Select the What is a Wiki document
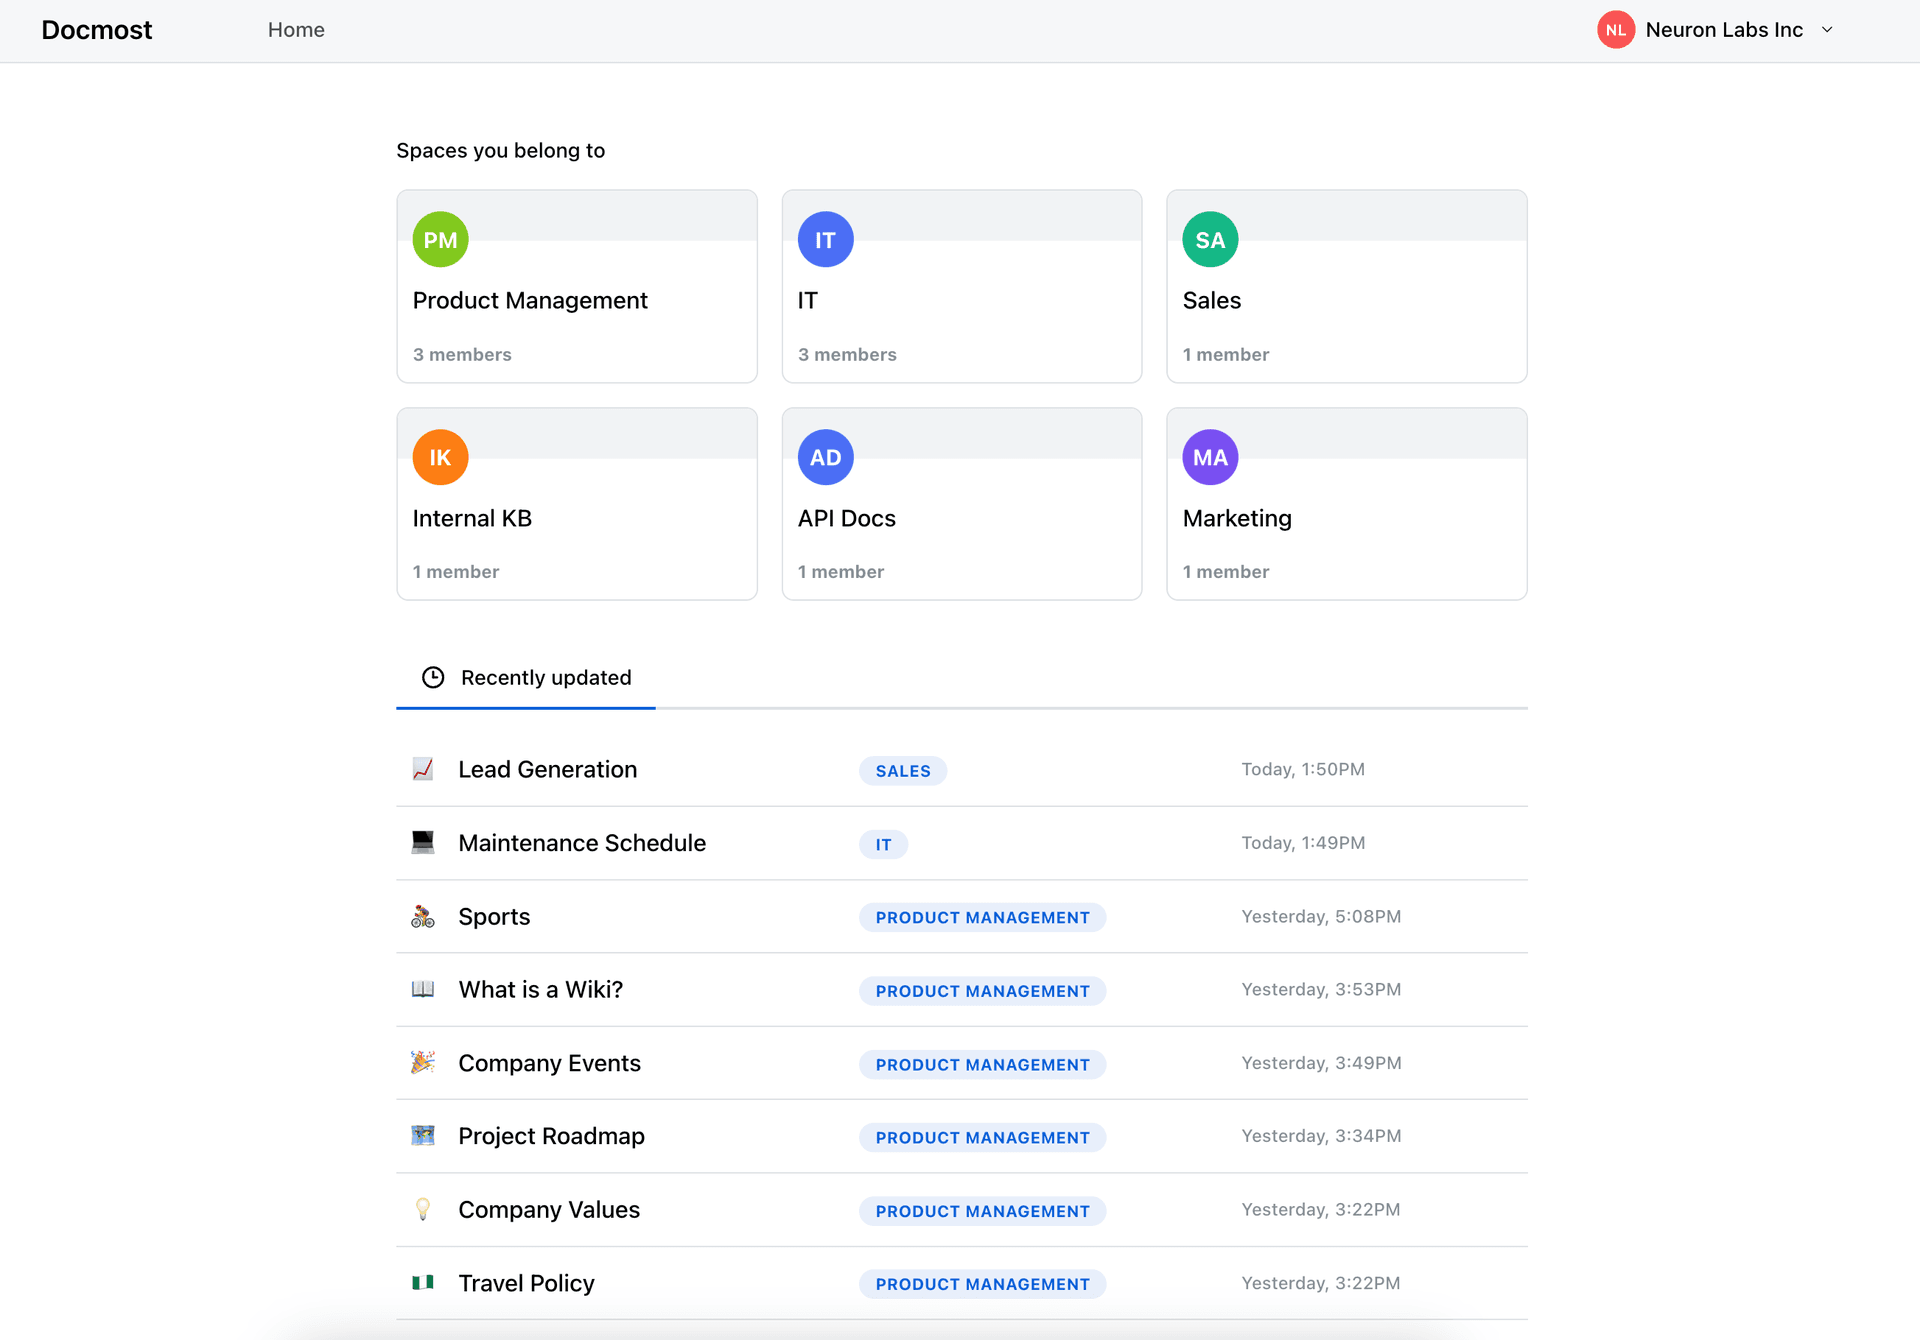This screenshot has height=1340, width=1920. pyautogui.click(x=540, y=990)
